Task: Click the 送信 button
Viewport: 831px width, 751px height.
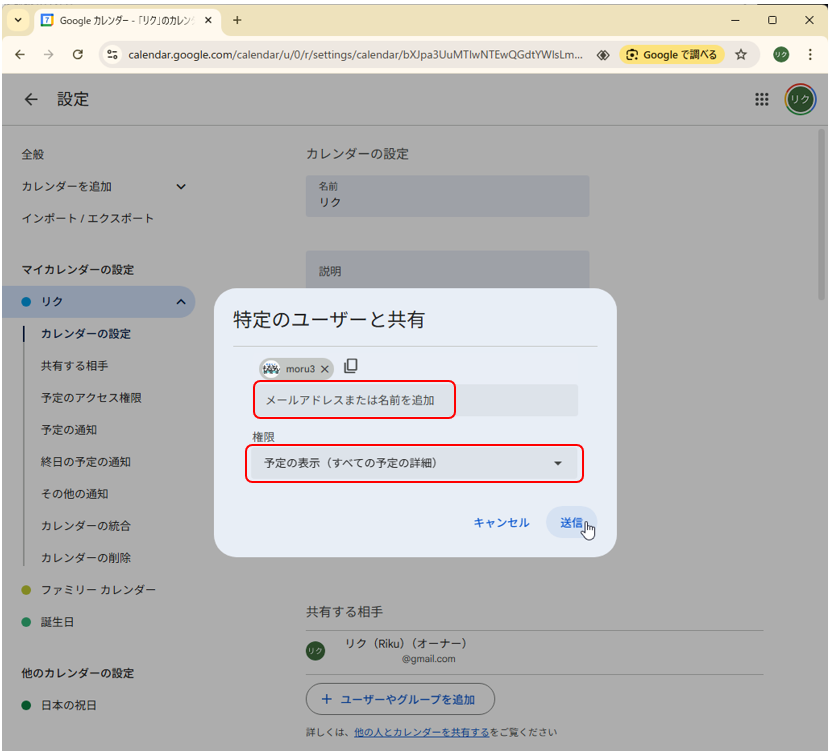Action: tap(571, 522)
